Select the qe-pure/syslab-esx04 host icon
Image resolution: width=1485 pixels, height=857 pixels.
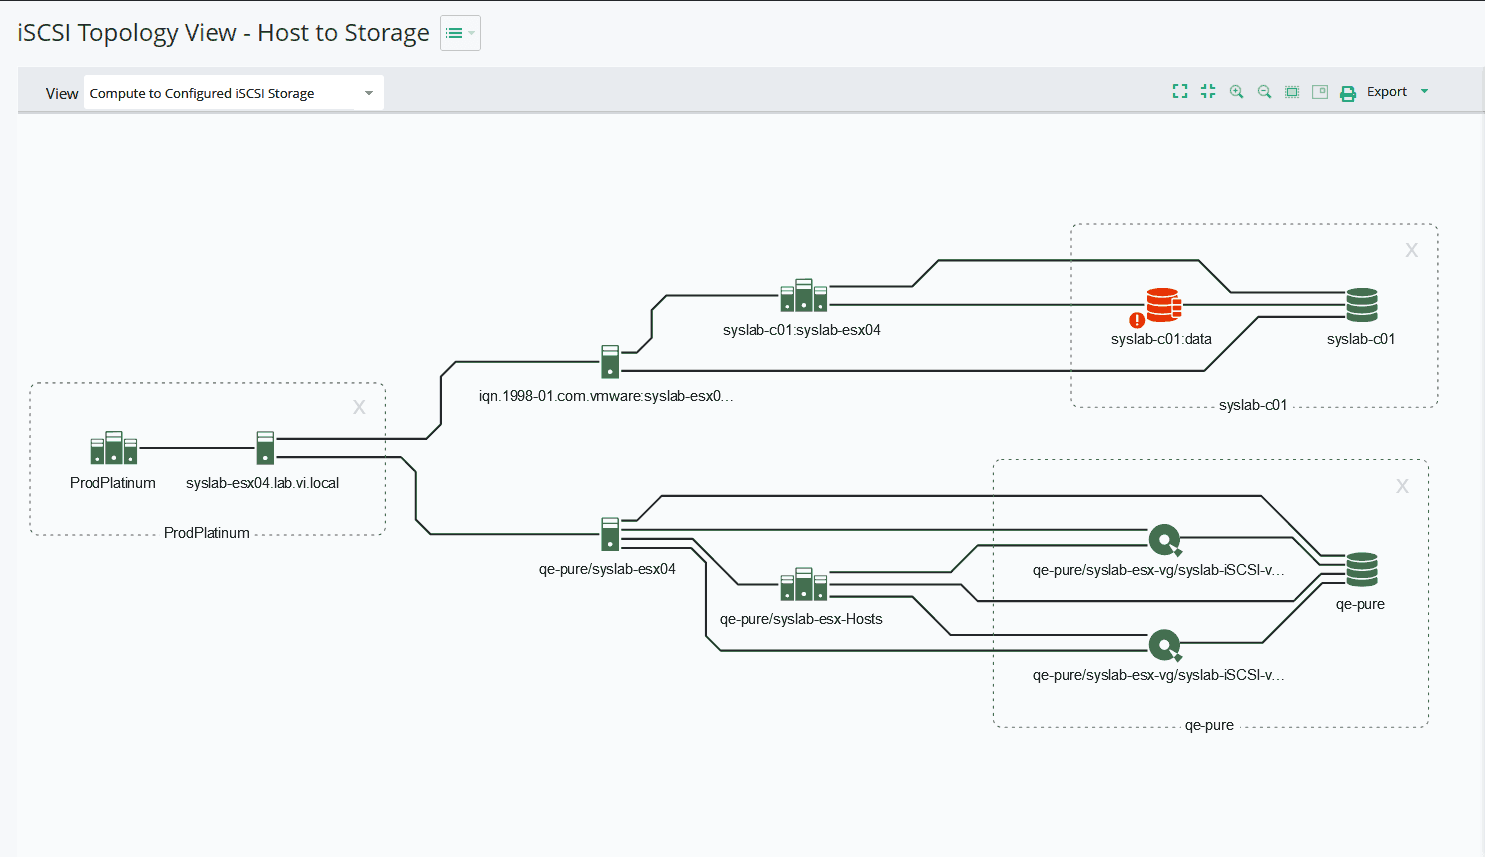click(x=610, y=534)
